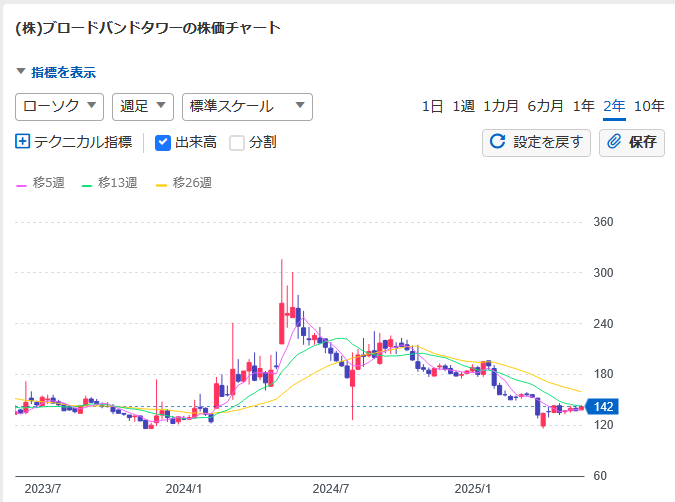This screenshot has height=502, width=675.
Task: Click the 120 price axis label
Action: [x=603, y=425]
